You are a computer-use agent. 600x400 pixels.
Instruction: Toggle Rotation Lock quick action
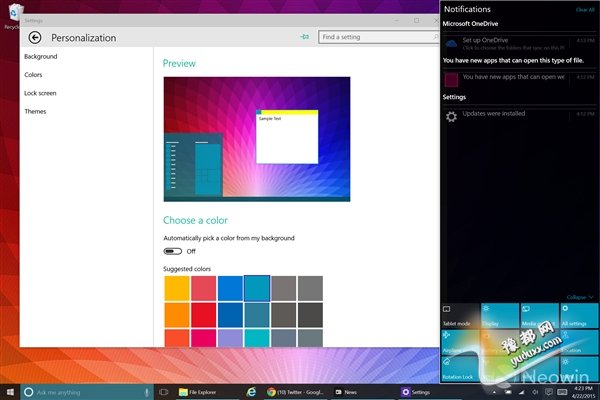(458, 366)
